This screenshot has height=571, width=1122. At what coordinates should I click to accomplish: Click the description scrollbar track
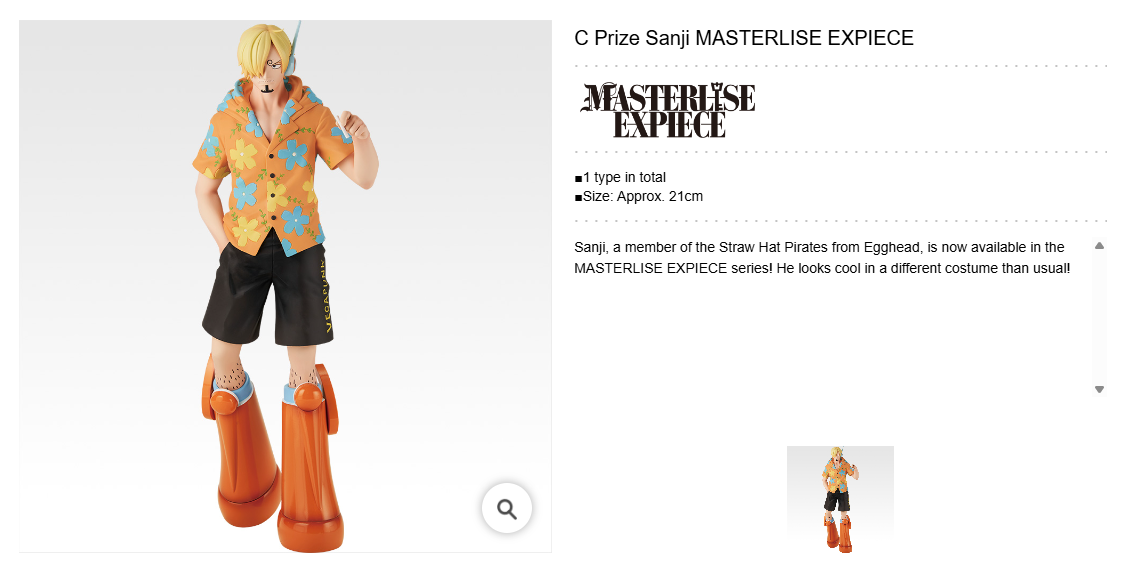(x=1099, y=318)
